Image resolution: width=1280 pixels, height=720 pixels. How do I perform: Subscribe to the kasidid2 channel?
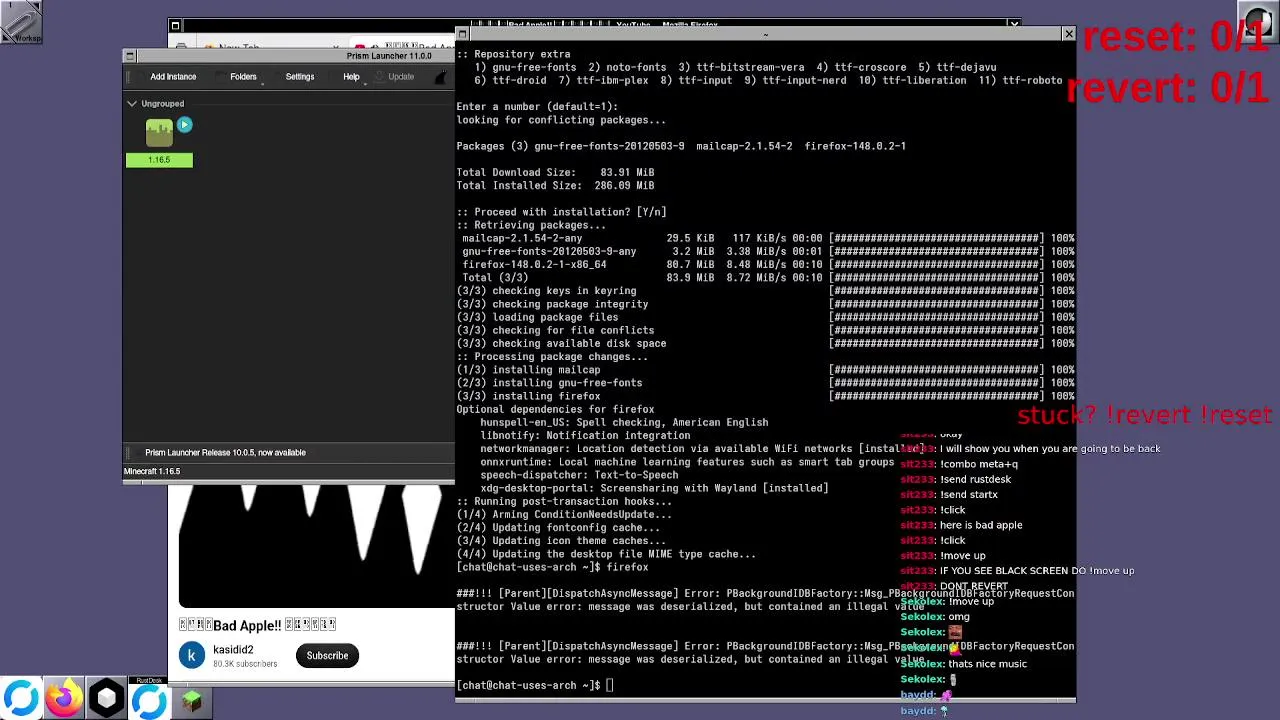tap(327, 656)
